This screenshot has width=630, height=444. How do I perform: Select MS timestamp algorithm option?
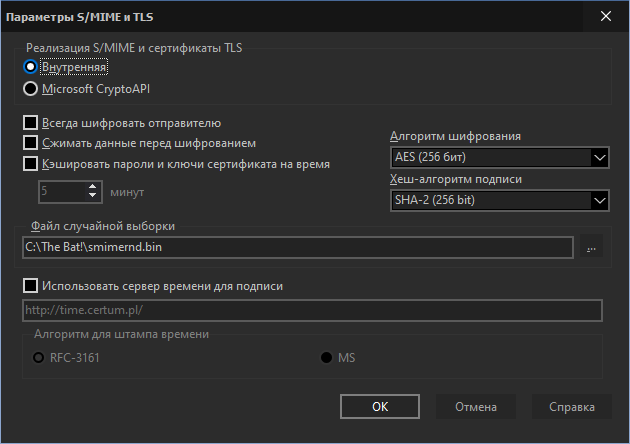pos(326,358)
